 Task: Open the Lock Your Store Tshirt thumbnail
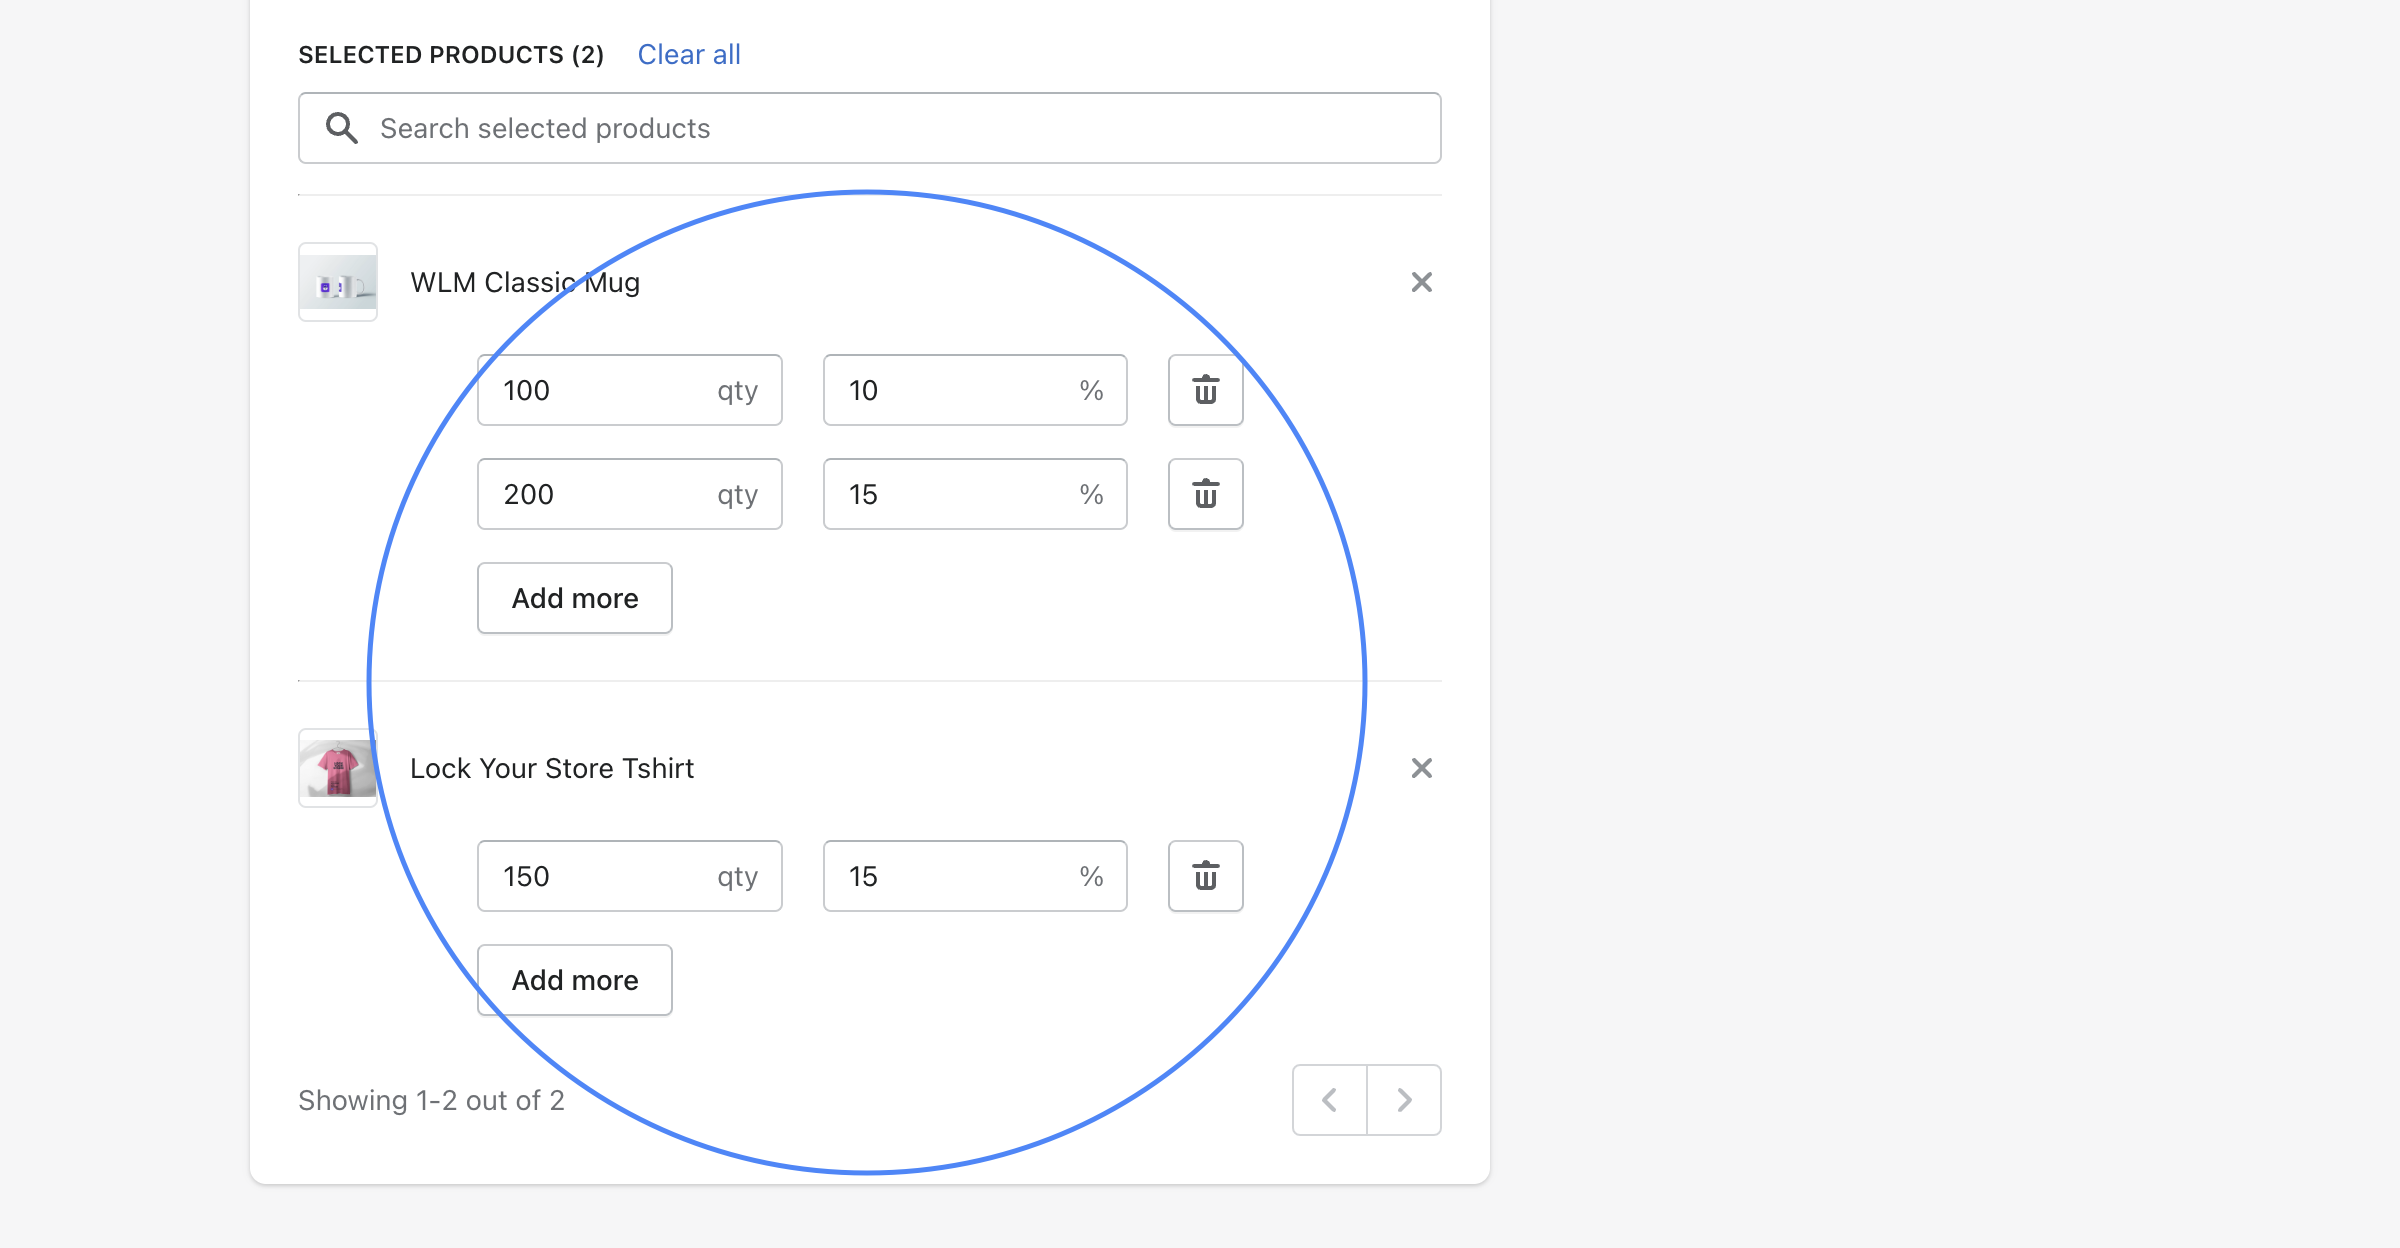(338, 768)
